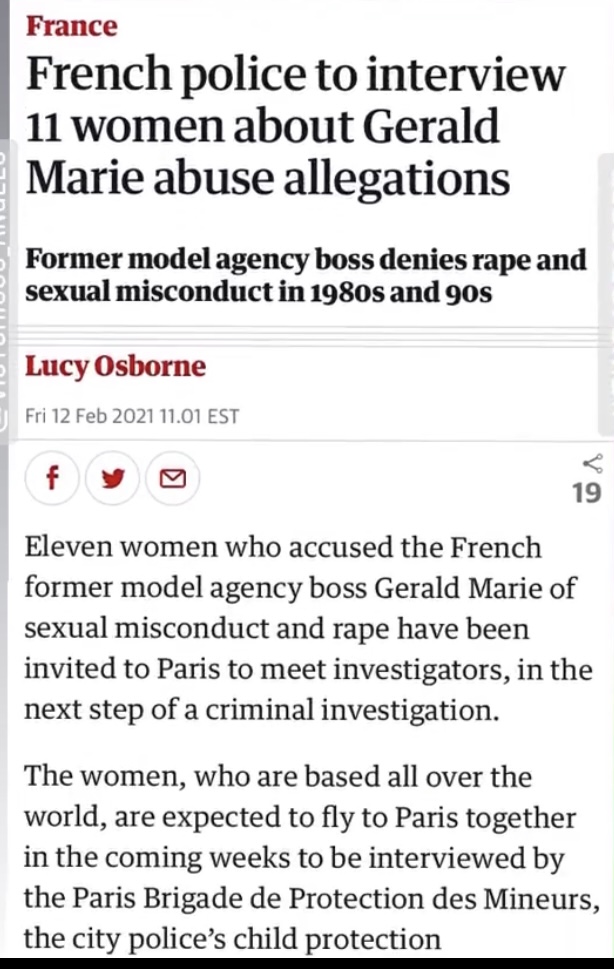Click the Fri 12 Feb 2021 timestamp
Image resolution: width=614 pixels, height=969 pixels.
132,416
